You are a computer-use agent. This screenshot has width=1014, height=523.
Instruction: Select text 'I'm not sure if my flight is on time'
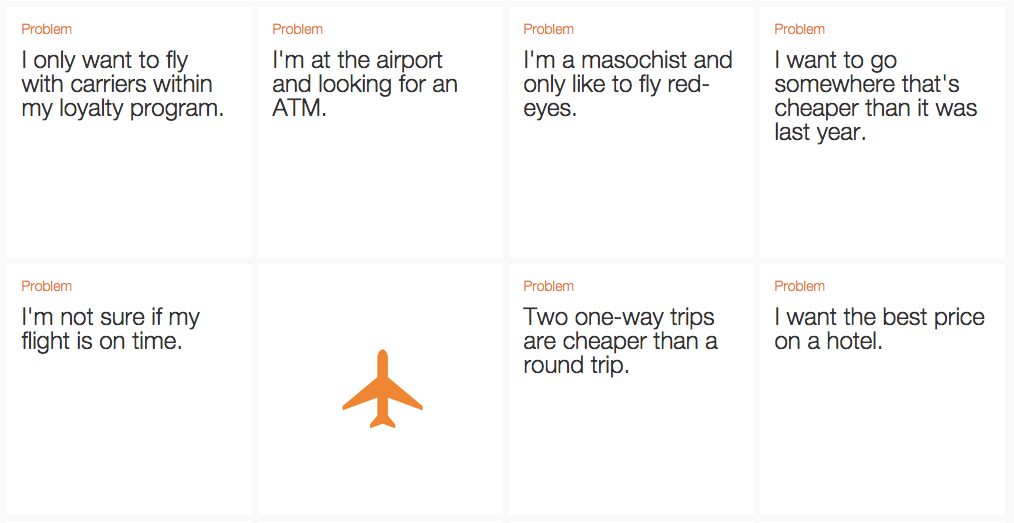111,329
